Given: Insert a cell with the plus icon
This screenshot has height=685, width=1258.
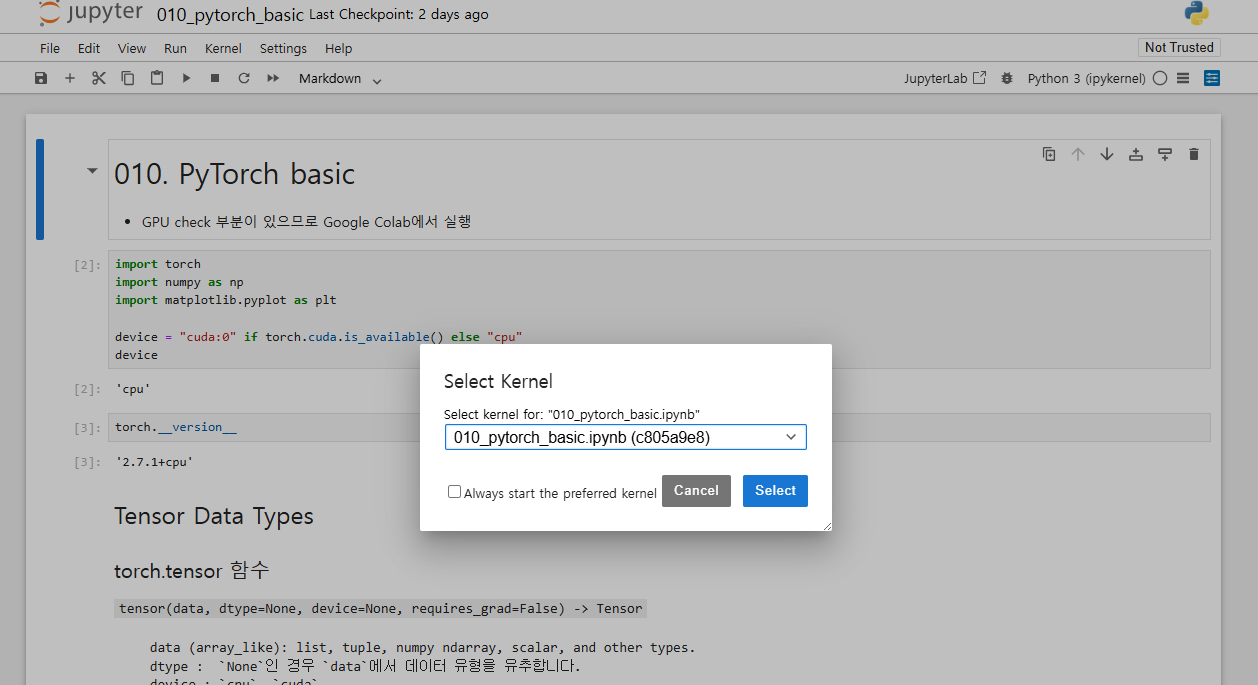Looking at the screenshot, I should [x=70, y=78].
